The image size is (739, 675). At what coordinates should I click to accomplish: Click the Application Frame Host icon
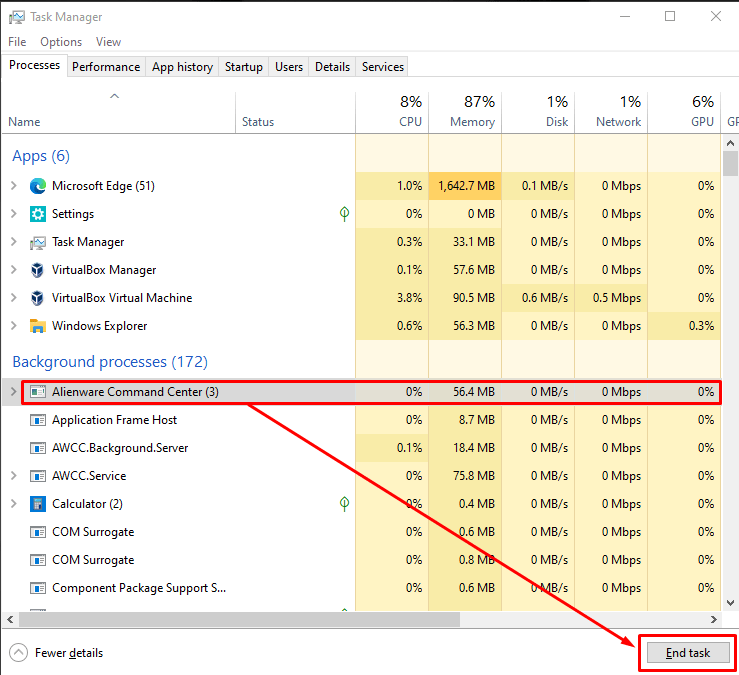click(x=38, y=420)
